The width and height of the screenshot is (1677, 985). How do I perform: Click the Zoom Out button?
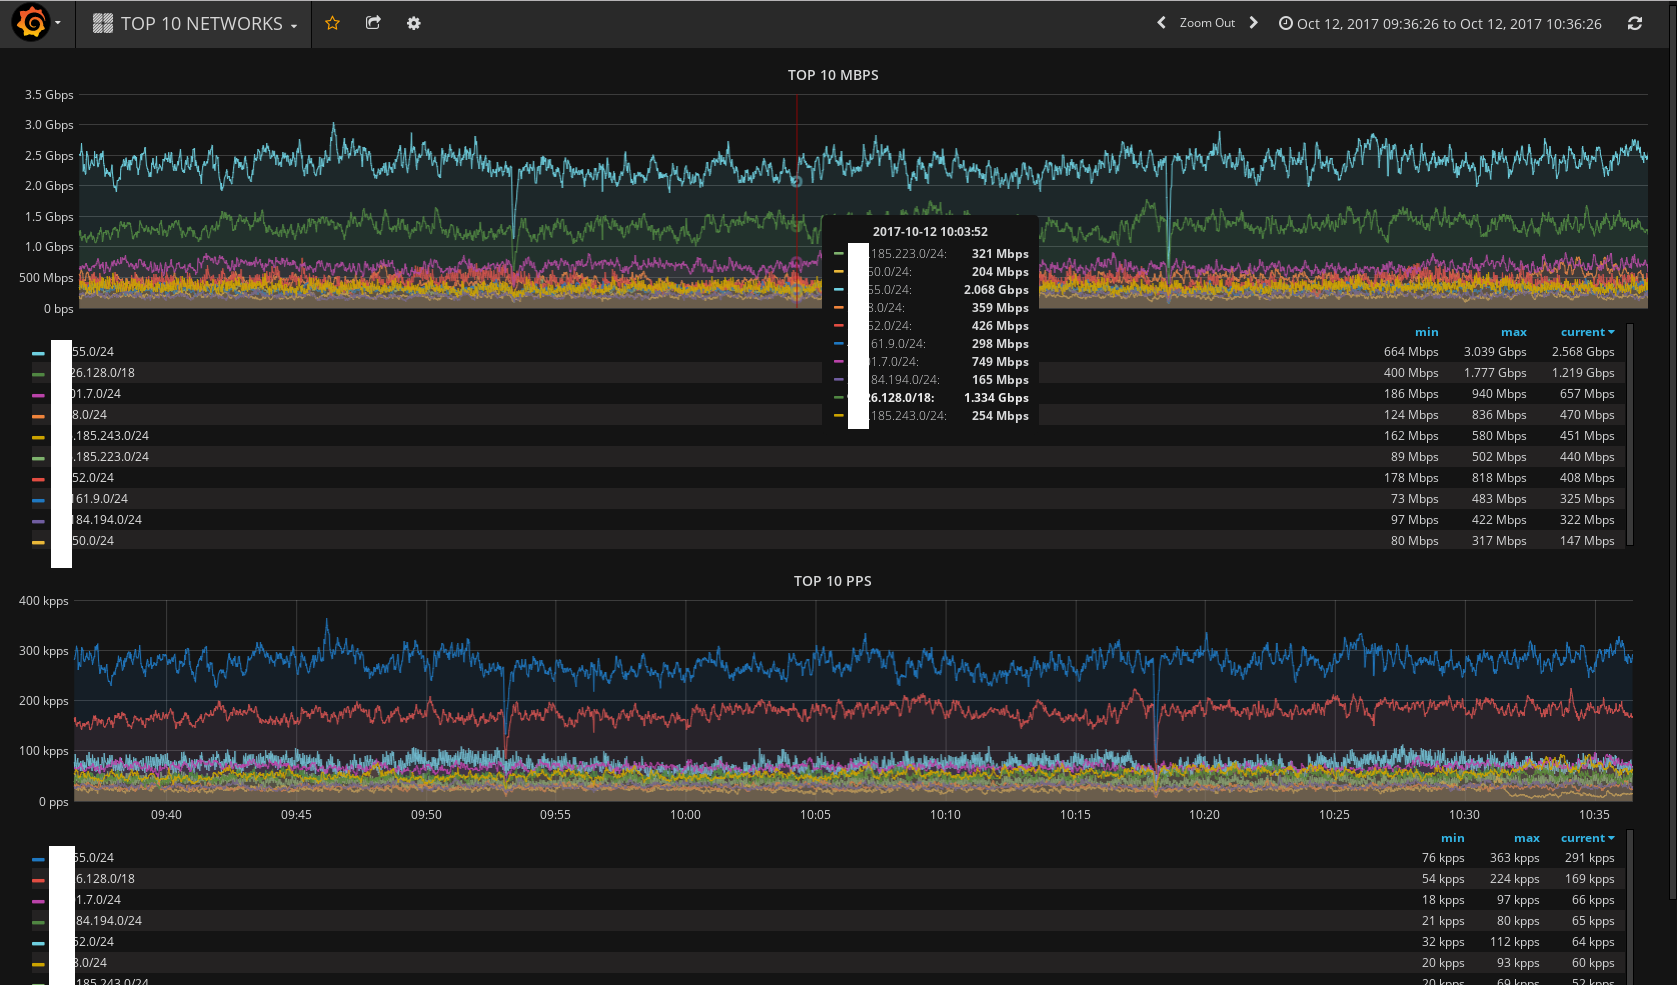pos(1206,23)
